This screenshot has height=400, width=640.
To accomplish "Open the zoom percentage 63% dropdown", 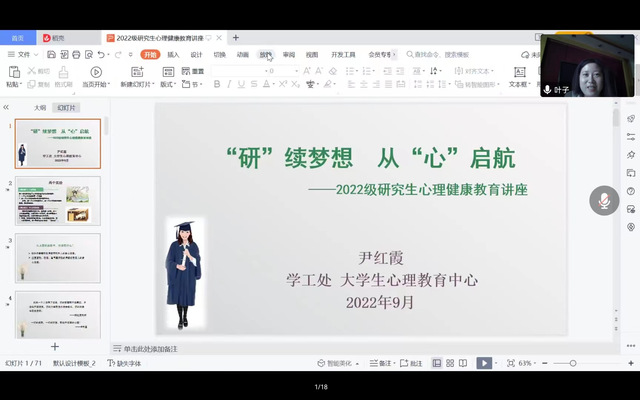I will pos(528,363).
